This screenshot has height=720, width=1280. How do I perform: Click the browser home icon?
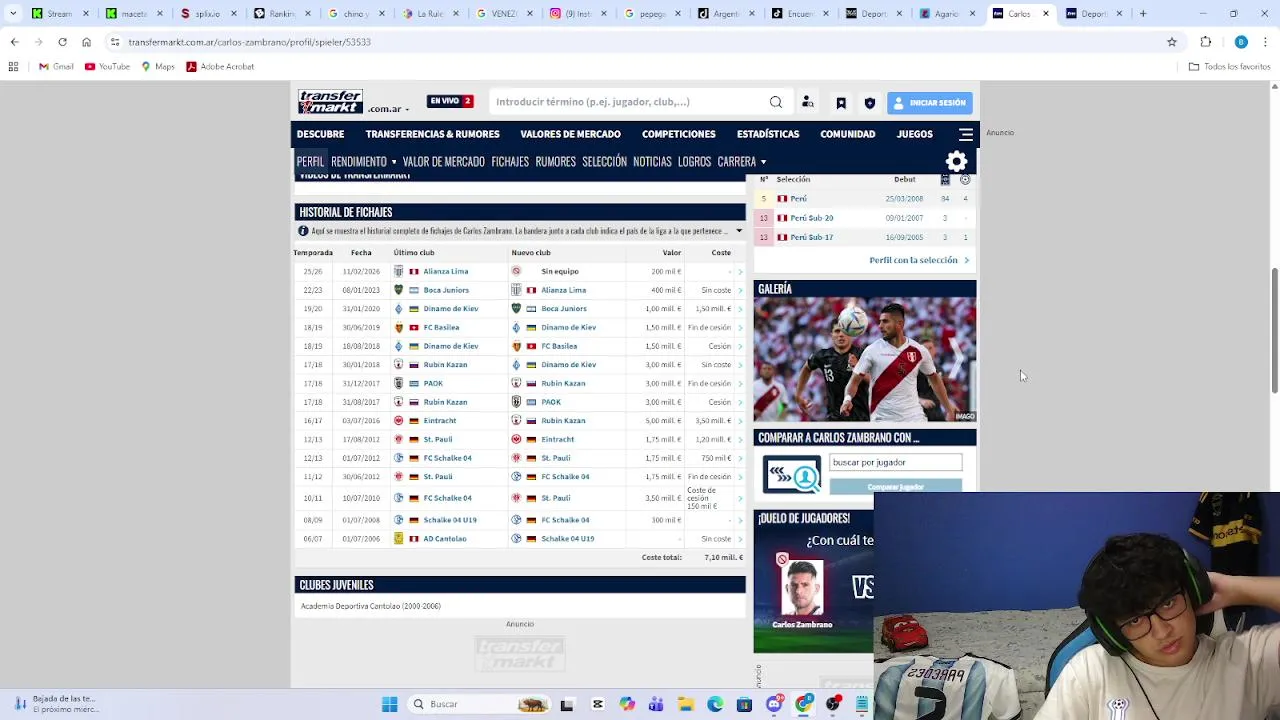[86, 42]
